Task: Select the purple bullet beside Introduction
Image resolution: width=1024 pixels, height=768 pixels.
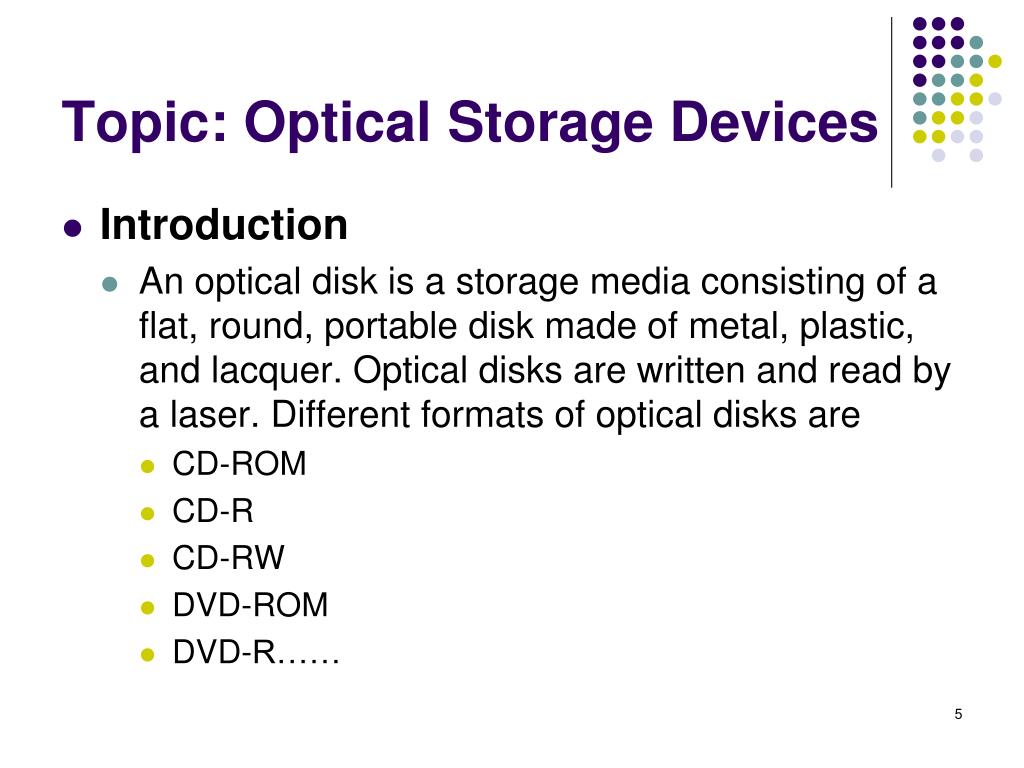Action: (72, 228)
